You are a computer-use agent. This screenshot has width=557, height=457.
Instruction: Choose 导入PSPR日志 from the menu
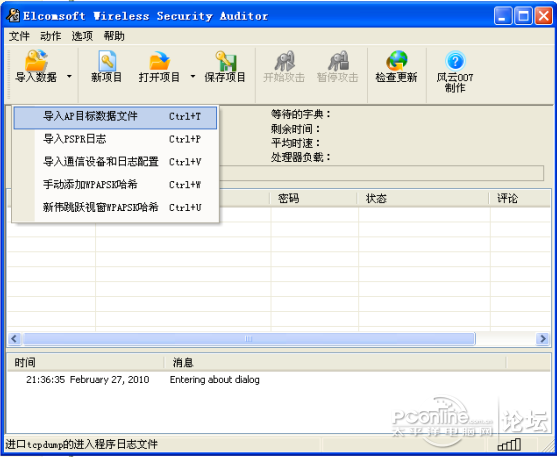115,139
